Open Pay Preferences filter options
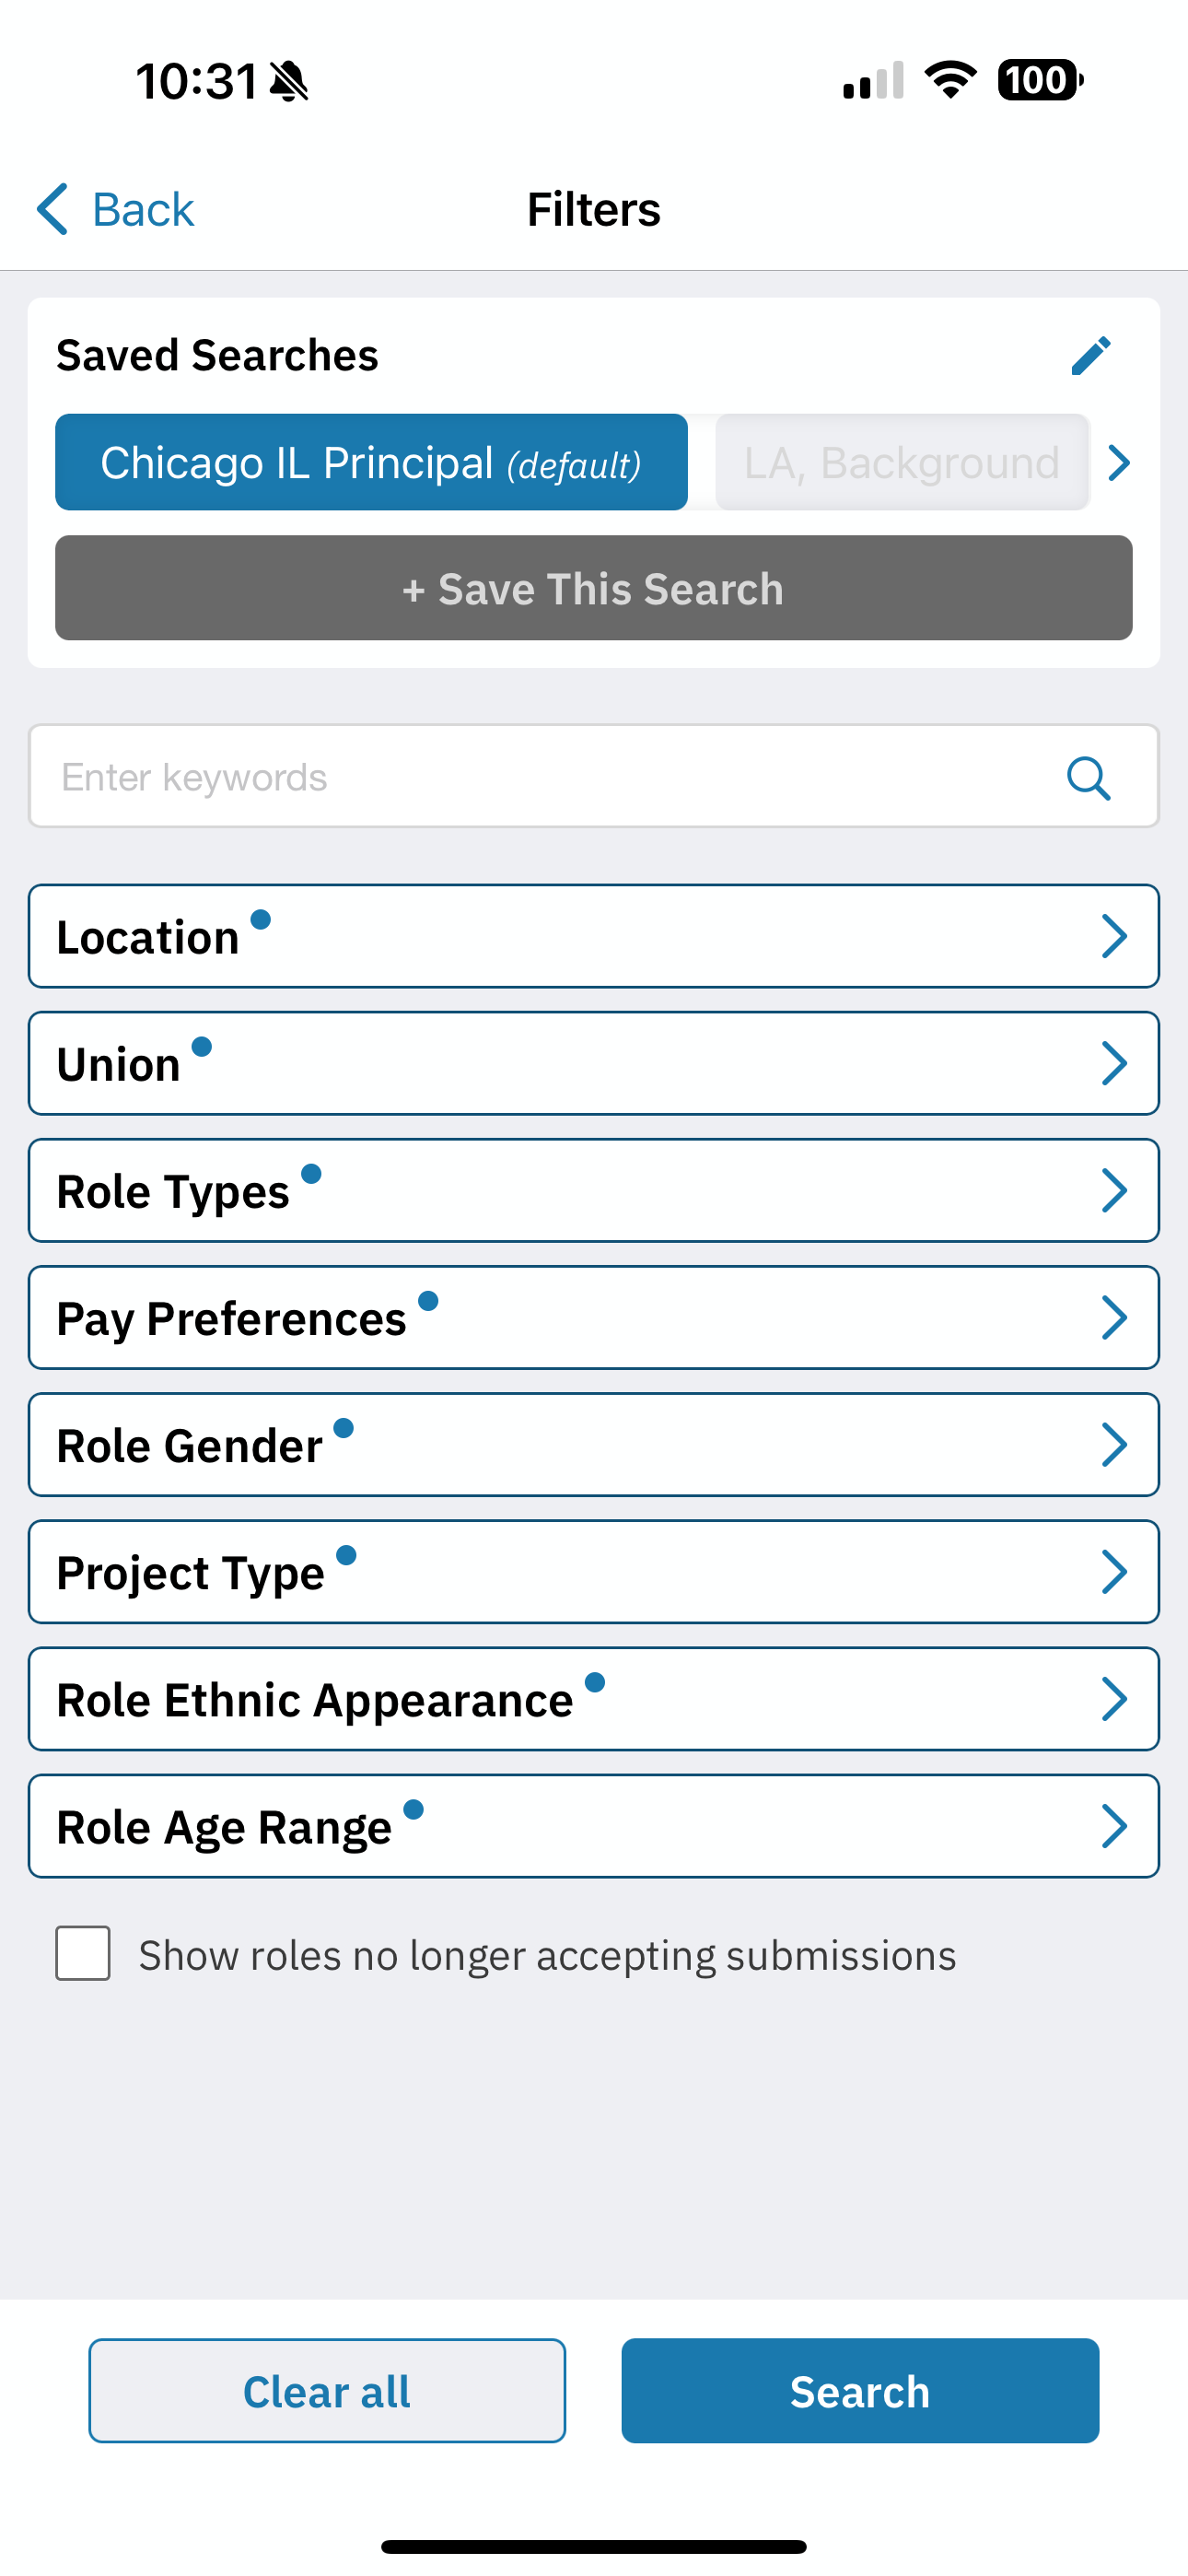Screen dimensions: 1188x2576 click(594, 1317)
